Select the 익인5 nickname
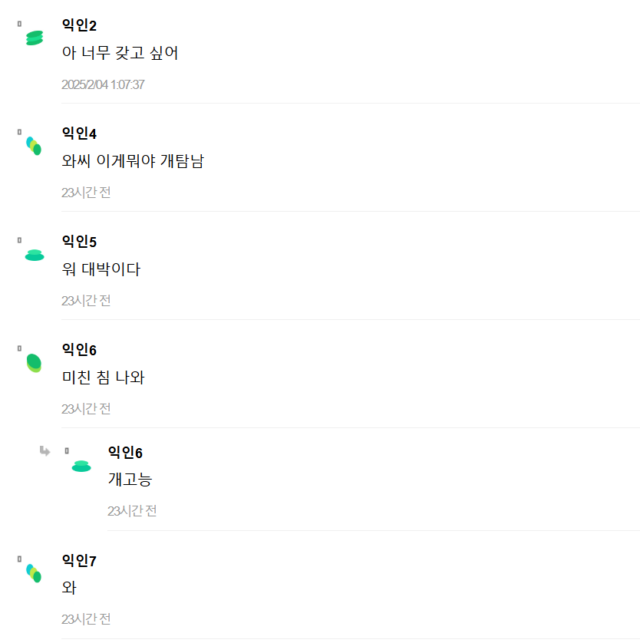 [x=79, y=241]
